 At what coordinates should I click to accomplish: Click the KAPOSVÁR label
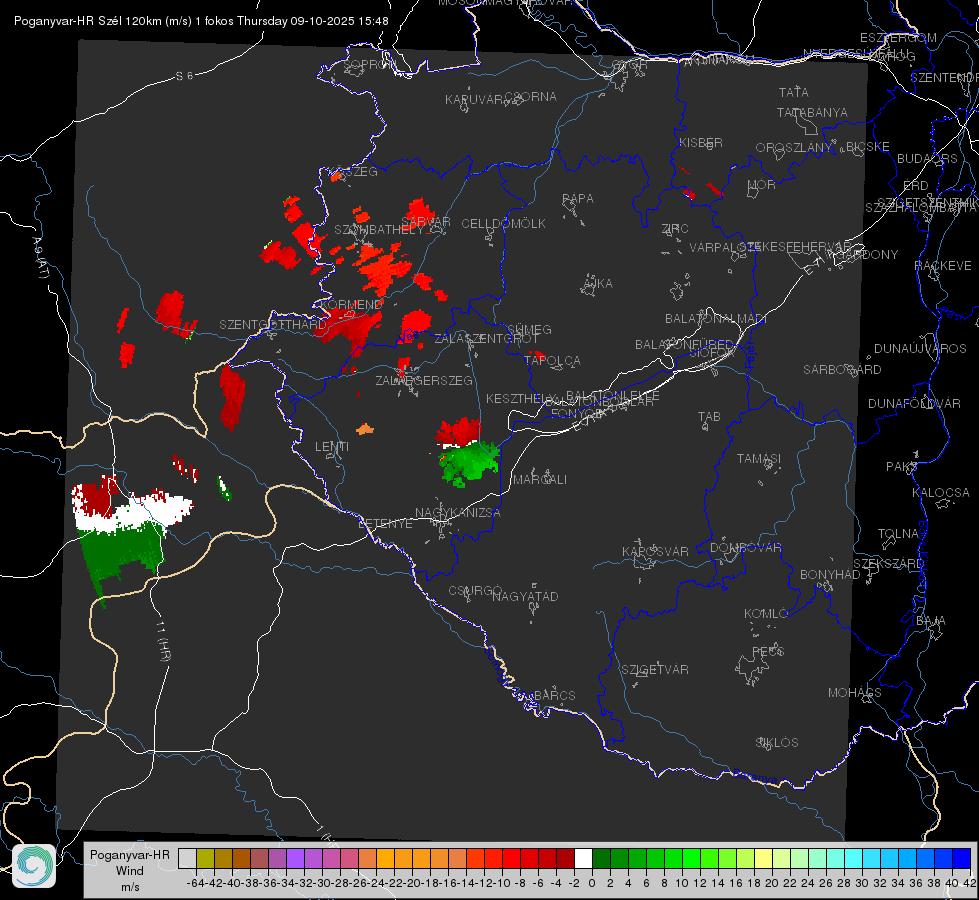pos(656,551)
